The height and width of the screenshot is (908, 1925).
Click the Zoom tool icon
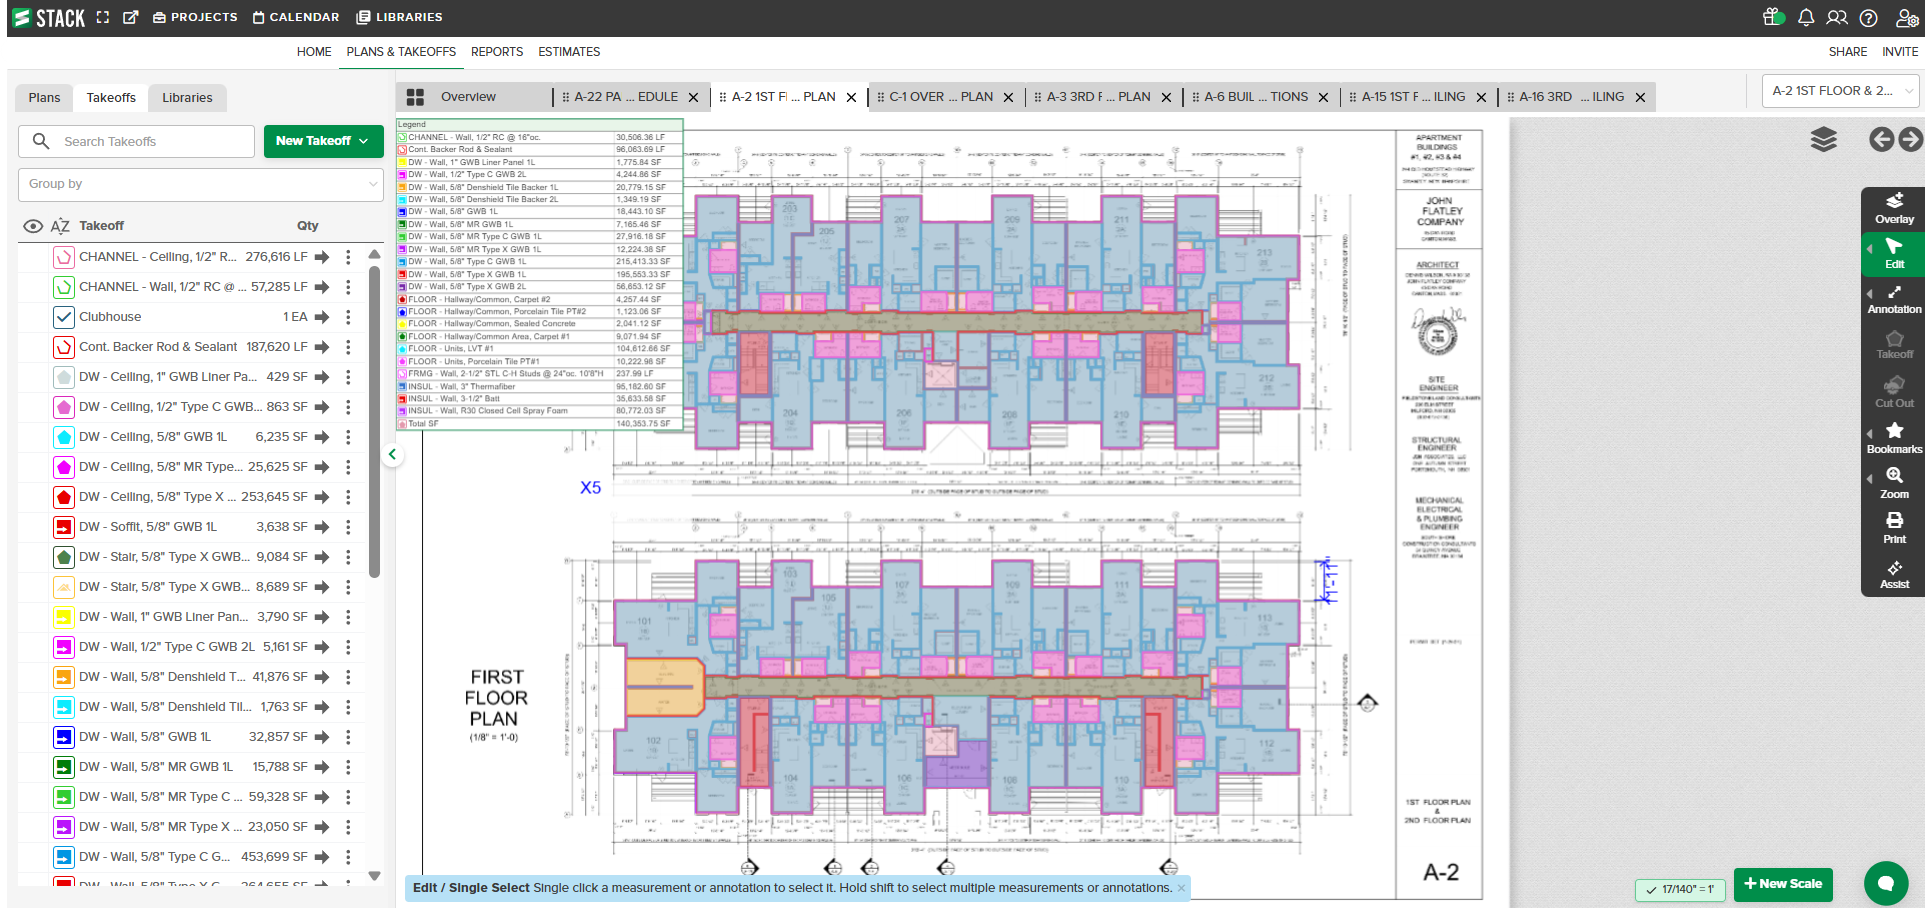tap(1893, 483)
